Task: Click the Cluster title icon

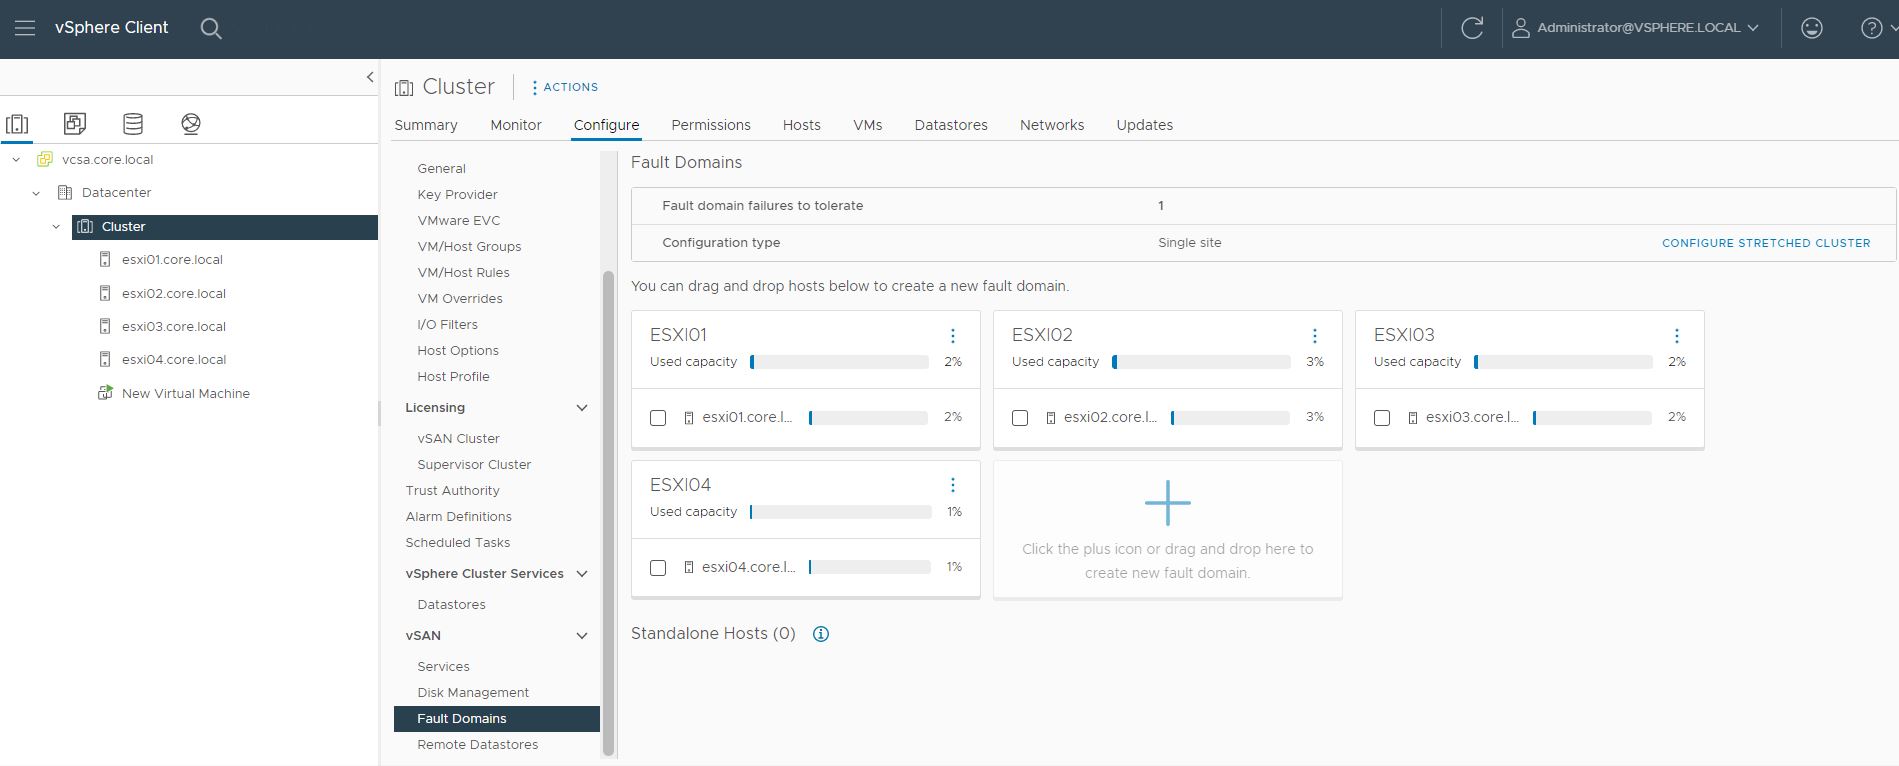Action: 404,88
